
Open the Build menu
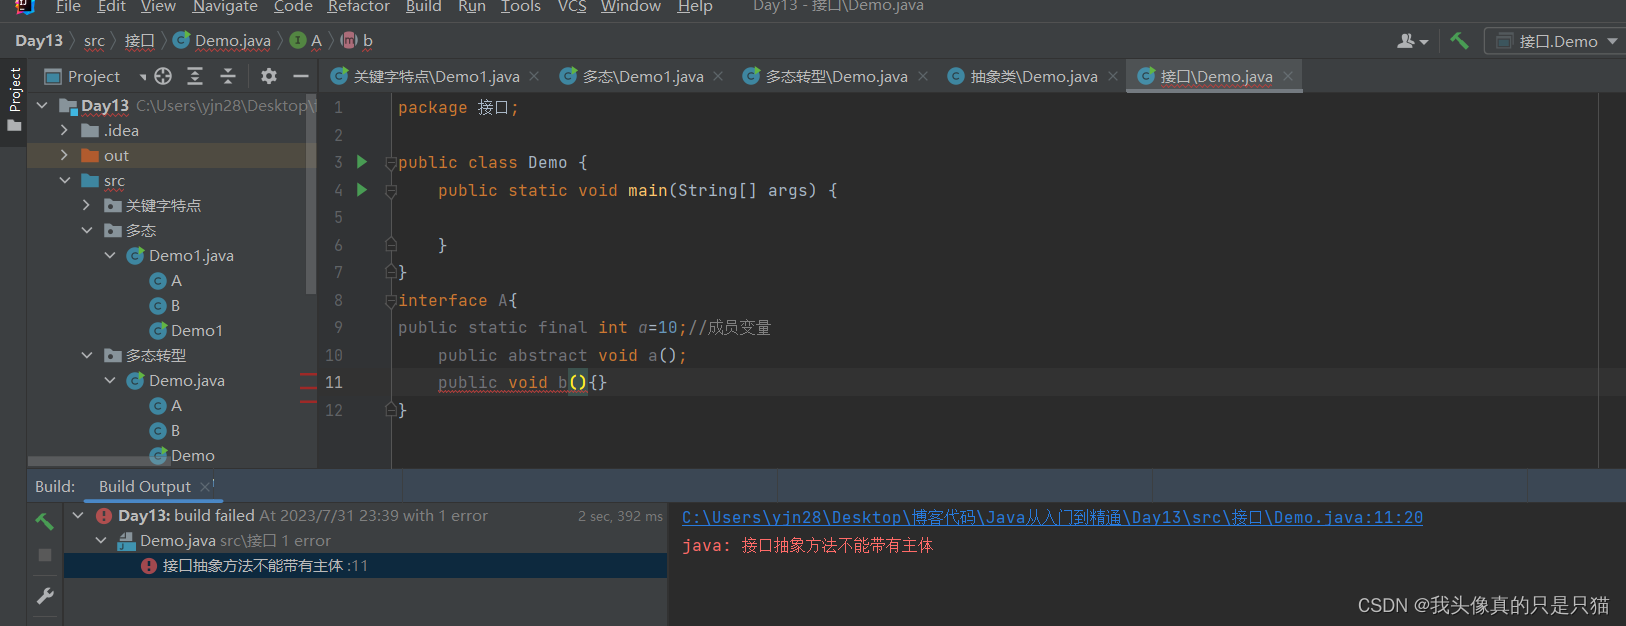[423, 7]
